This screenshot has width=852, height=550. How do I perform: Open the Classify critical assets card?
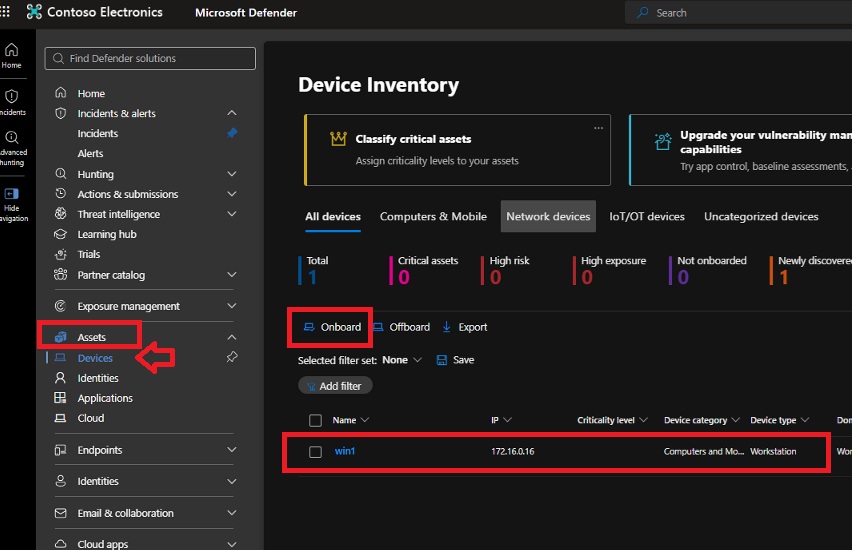457,150
